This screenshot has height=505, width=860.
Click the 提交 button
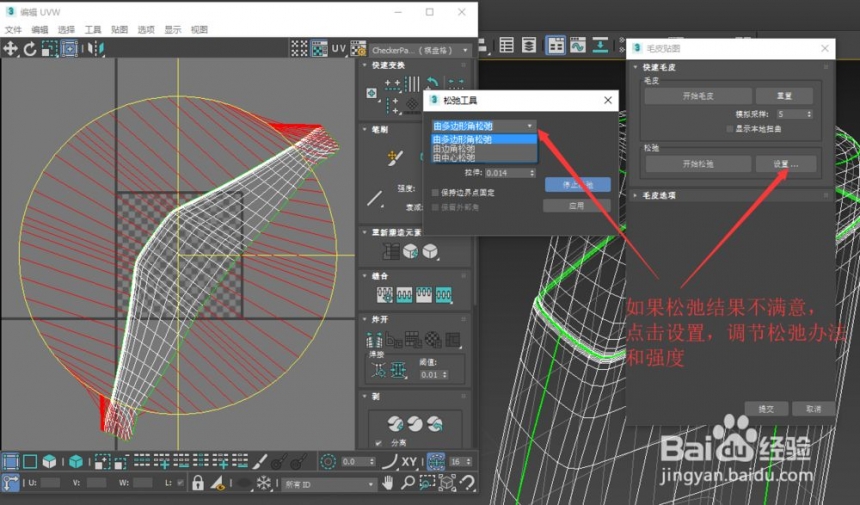pyautogui.click(x=766, y=409)
